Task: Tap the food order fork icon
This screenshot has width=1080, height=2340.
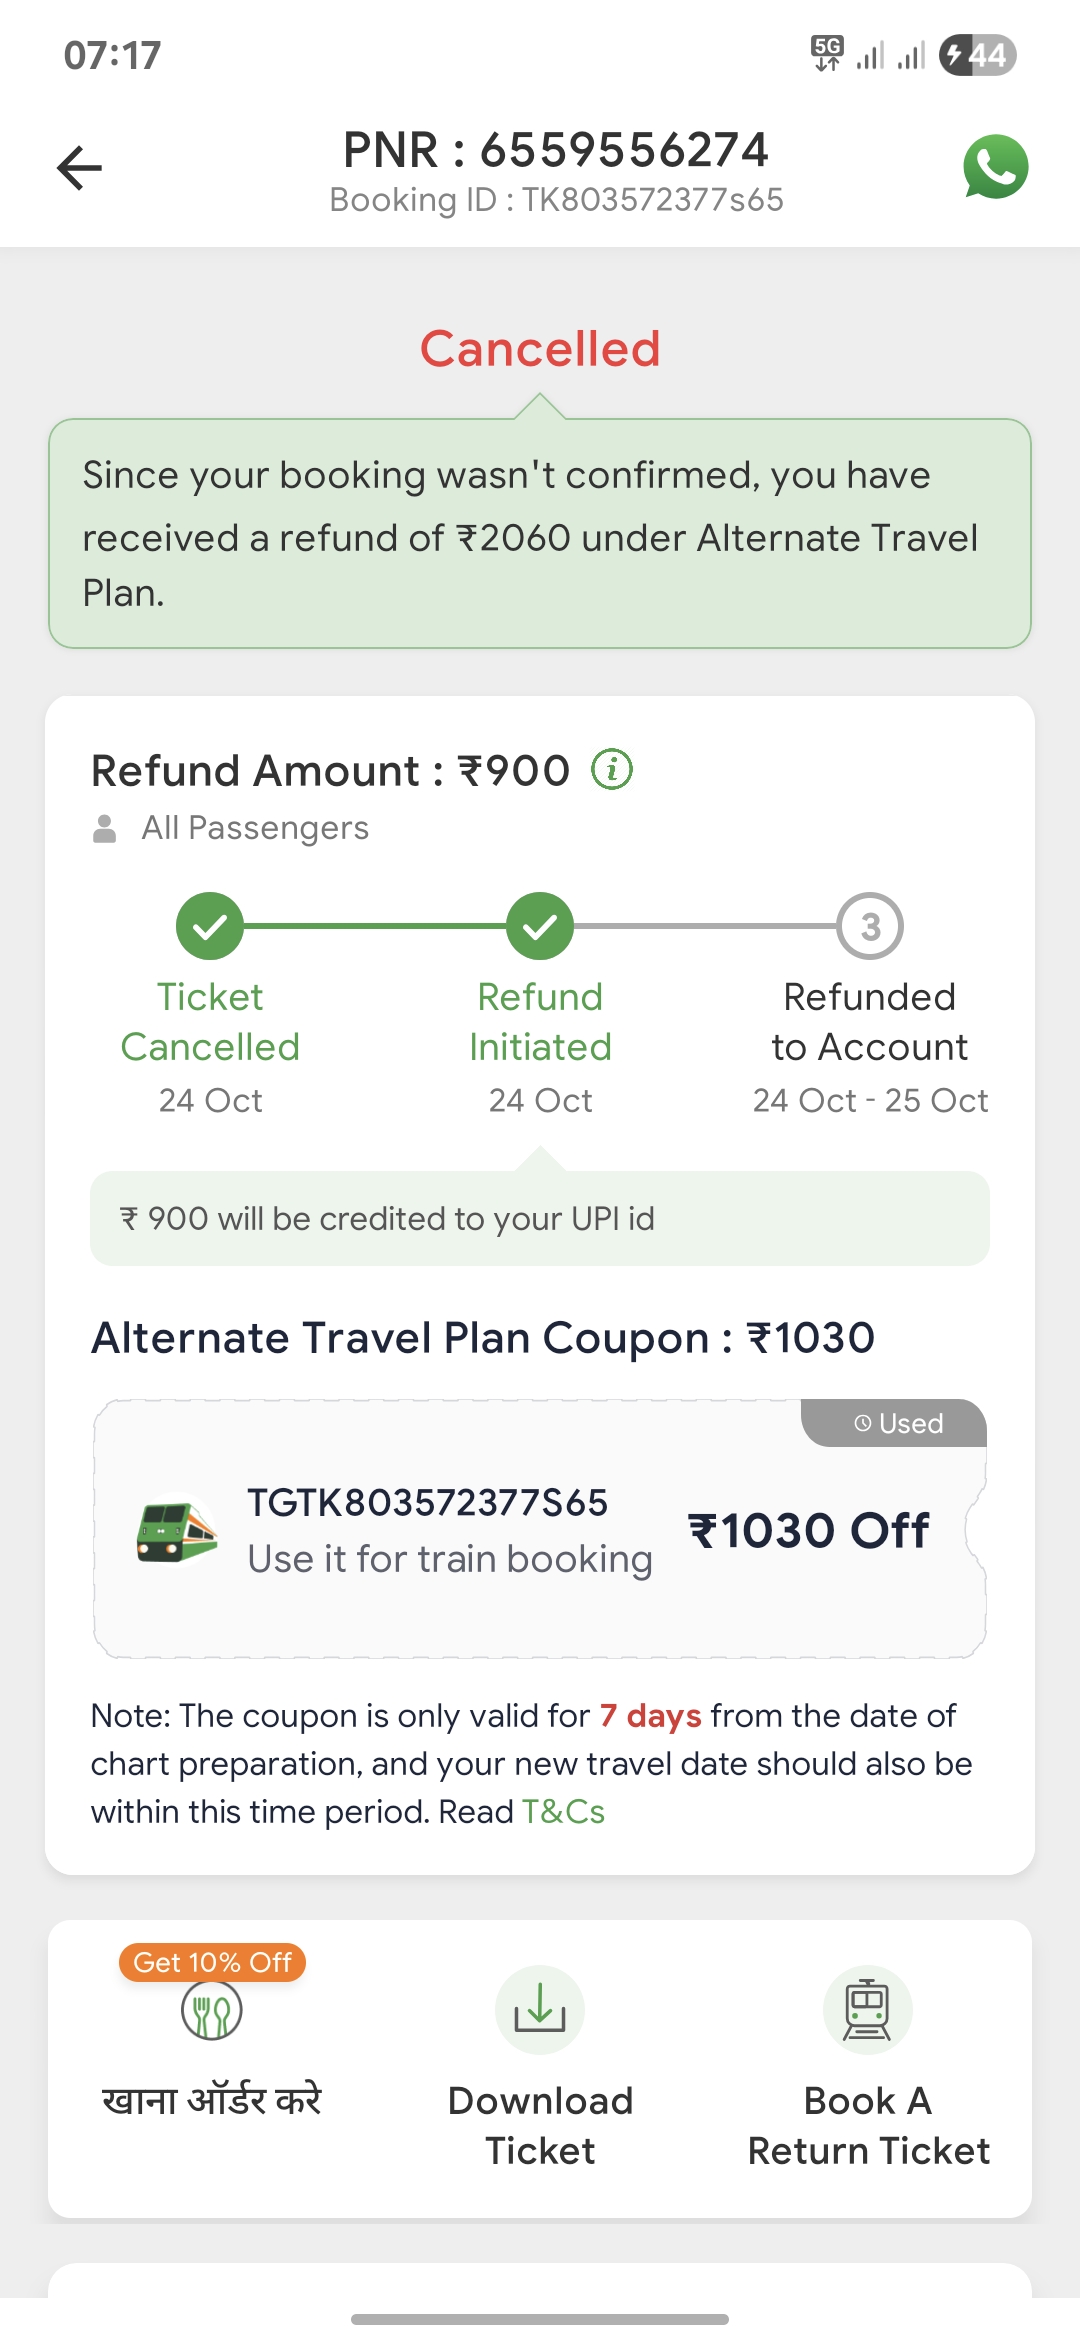Action: point(212,2010)
